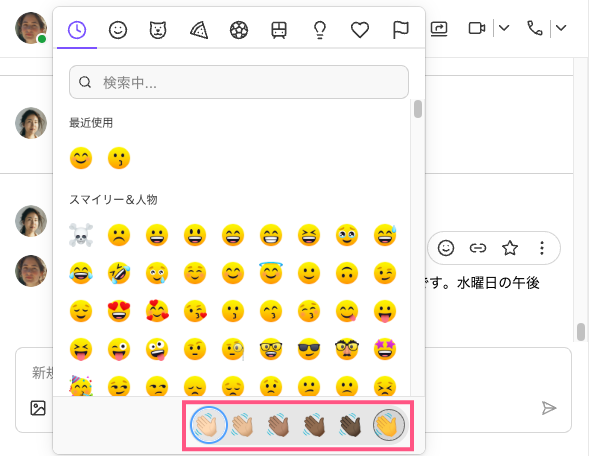This screenshot has height=456, width=589.
Task: Pick the disguised face with mustache emoji
Action: tap(347, 349)
